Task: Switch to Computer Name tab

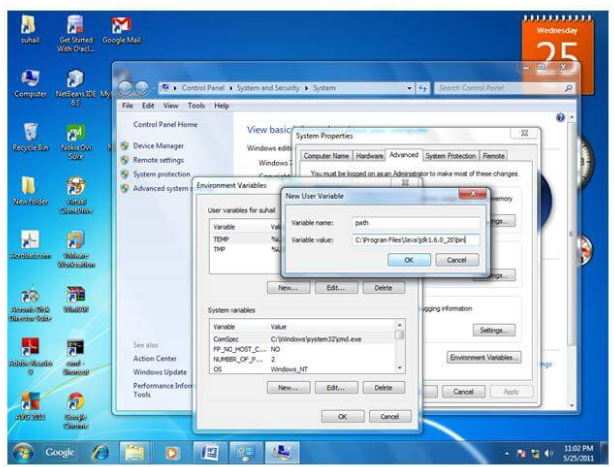Action: coord(326,156)
